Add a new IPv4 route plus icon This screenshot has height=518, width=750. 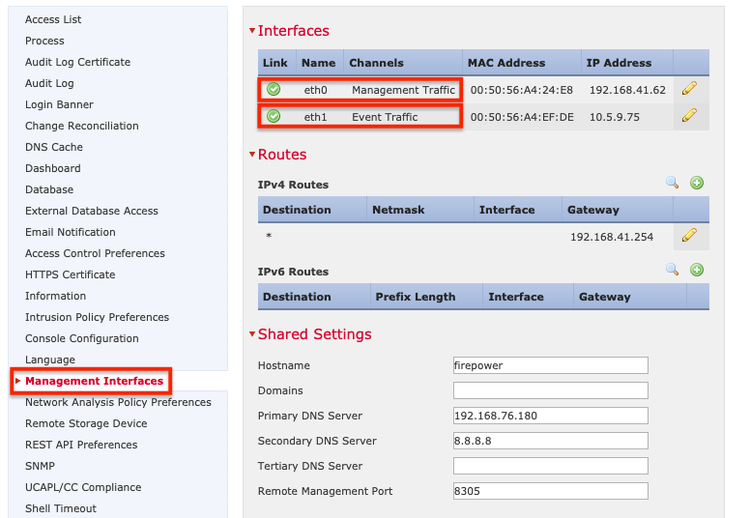(697, 183)
